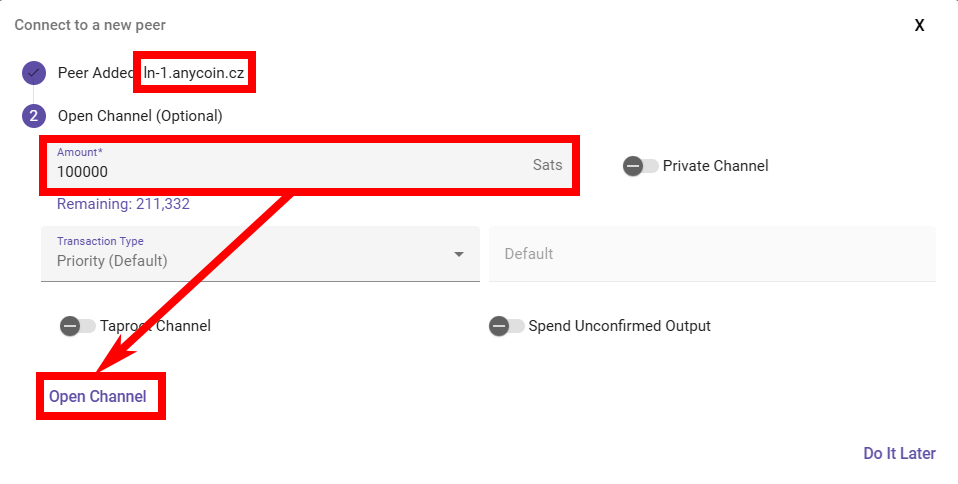958x484 pixels.
Task: Enable the Taproot Channel switch
Action: pyautogui.click(x=78, y=326)
